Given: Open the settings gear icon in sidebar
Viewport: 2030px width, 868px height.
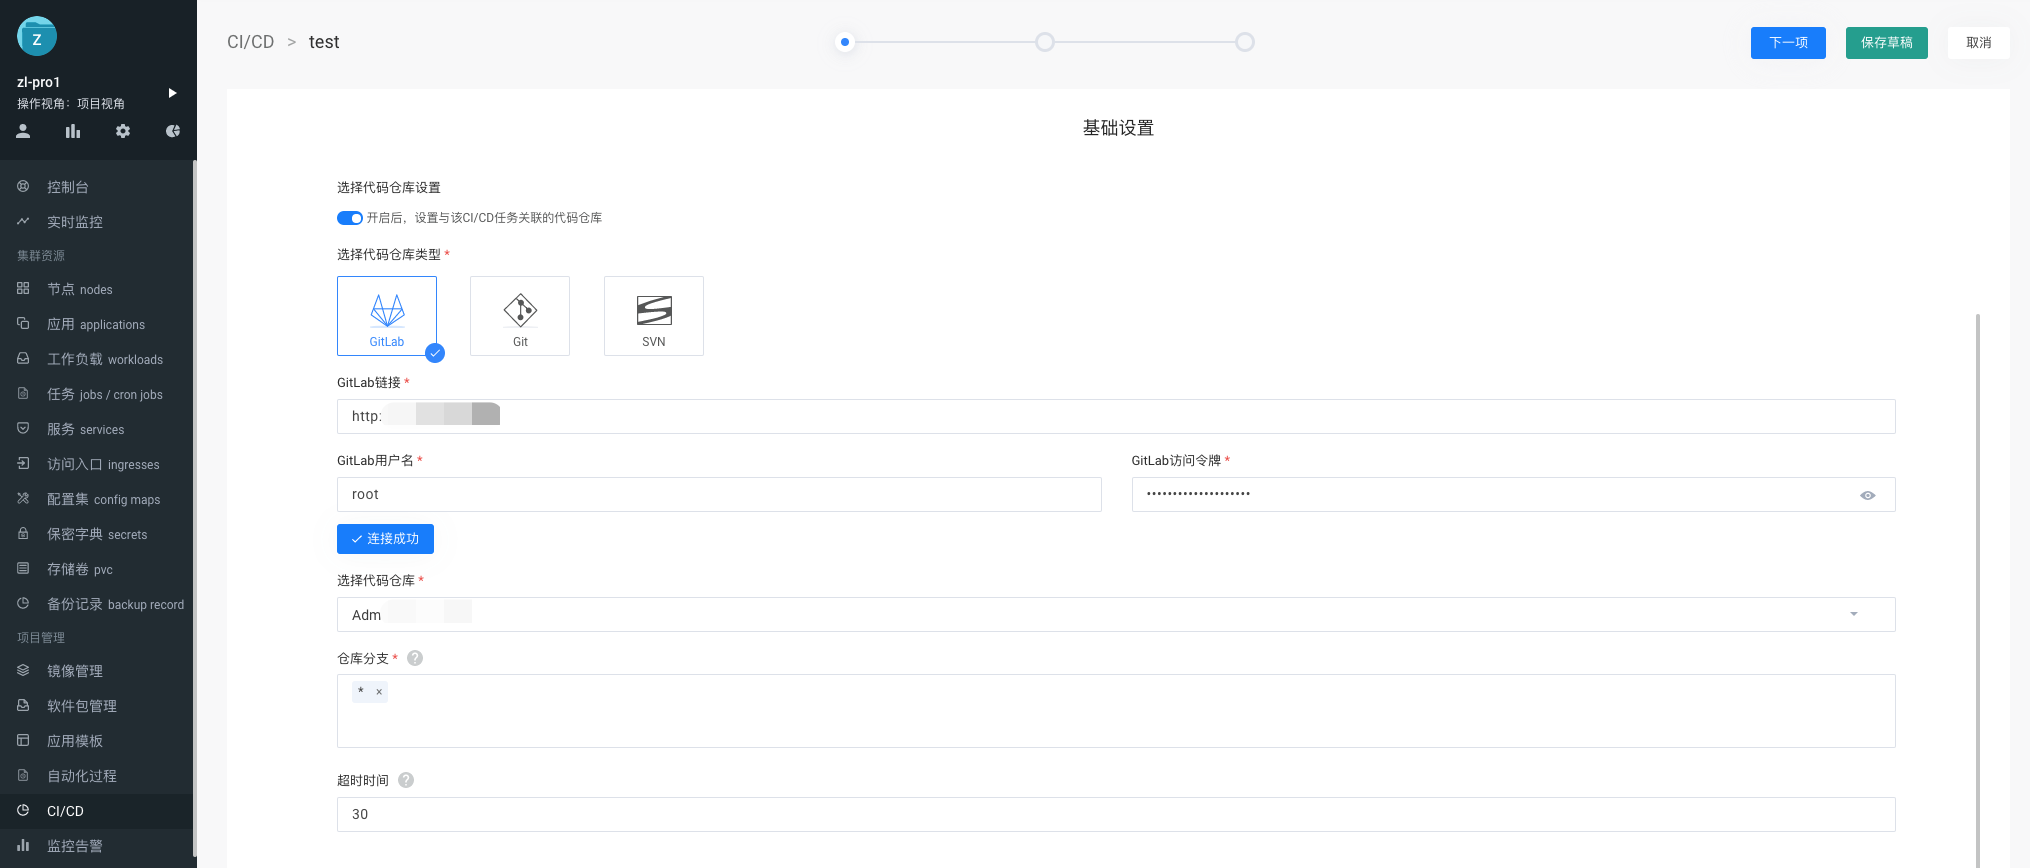Looking at the screenshot, I should pyautogui.click(x=123, y=131).
